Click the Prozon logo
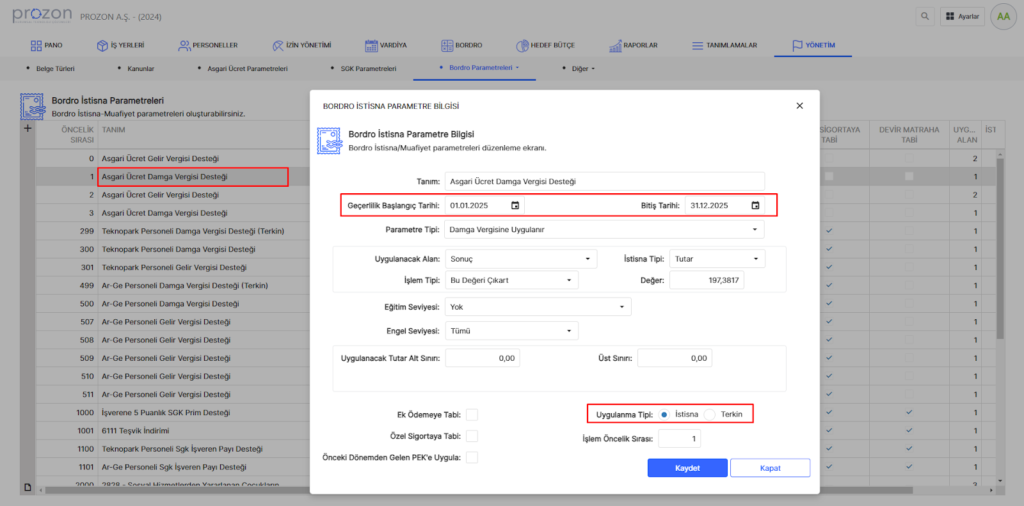 tap(42, 16)
